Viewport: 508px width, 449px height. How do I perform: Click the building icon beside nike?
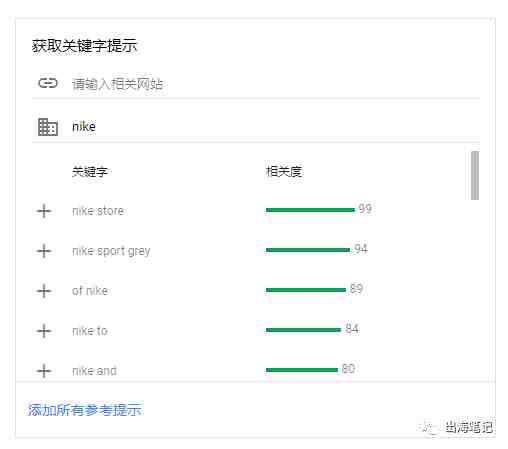pyautogui.click(x=48, y=127)
